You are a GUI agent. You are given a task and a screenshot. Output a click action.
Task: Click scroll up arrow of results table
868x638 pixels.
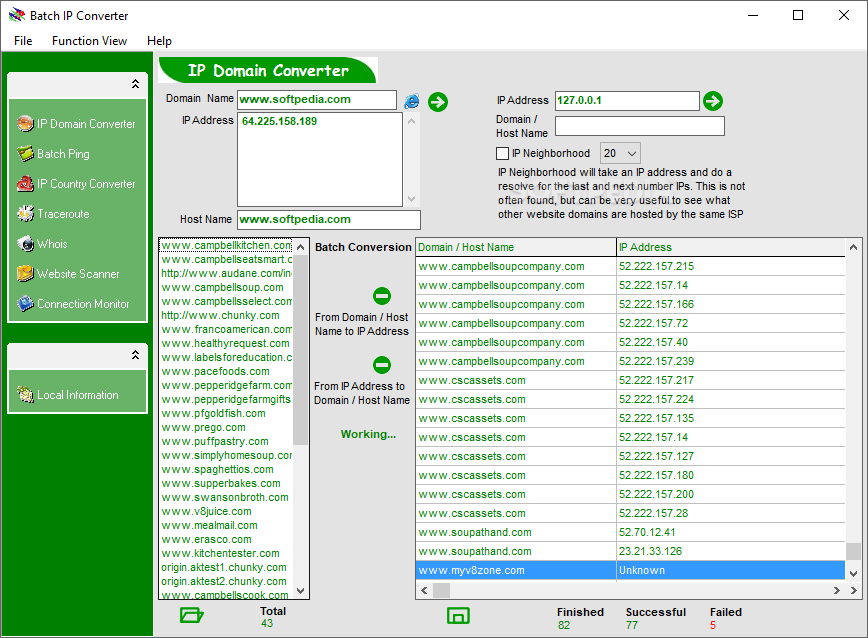coord(853,247)
